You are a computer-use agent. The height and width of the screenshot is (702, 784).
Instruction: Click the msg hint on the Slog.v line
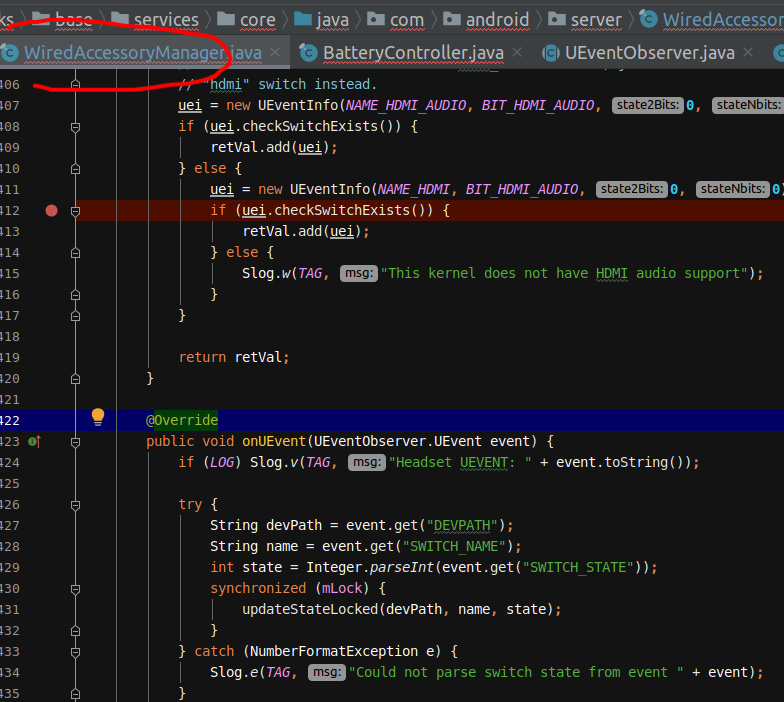point(366,462)
